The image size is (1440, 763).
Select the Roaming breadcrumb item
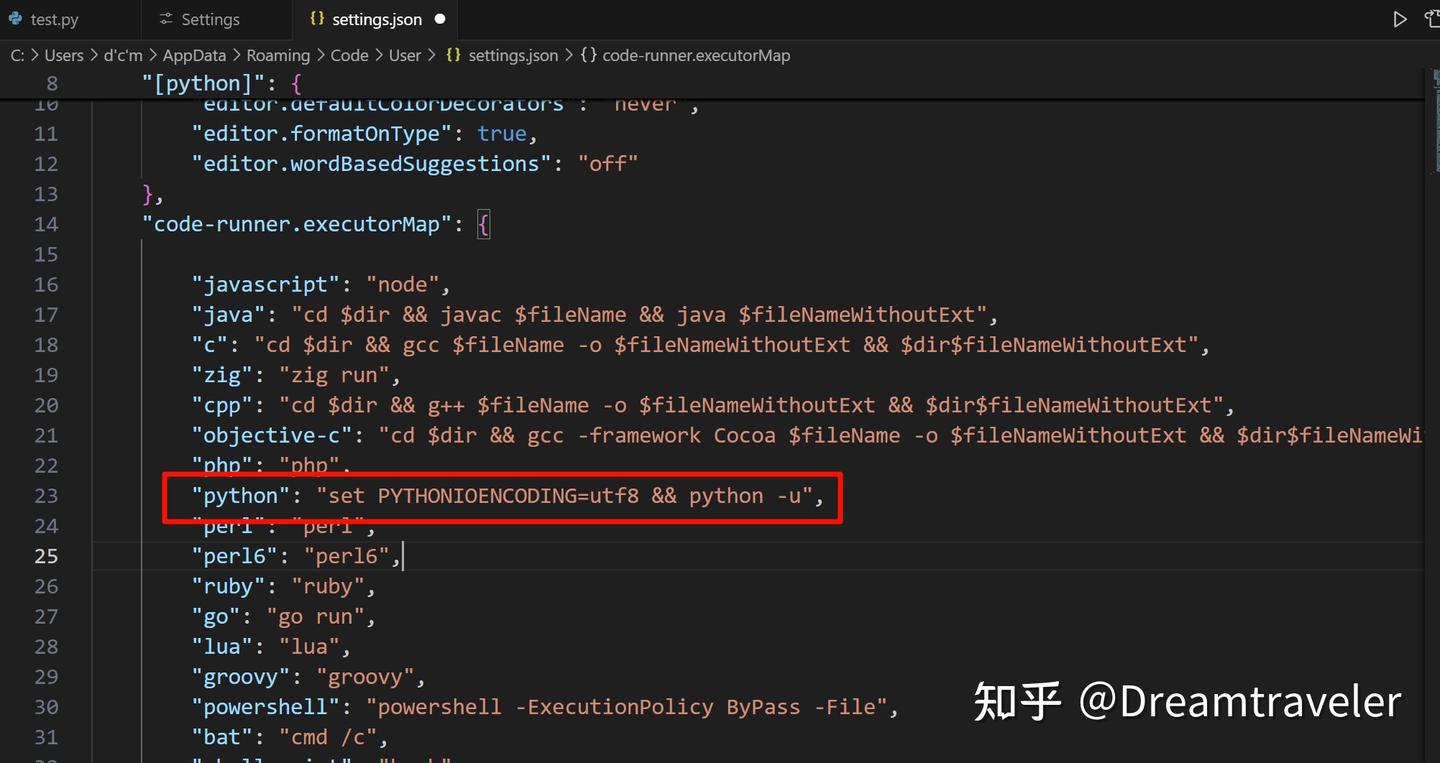pos(278,55)
